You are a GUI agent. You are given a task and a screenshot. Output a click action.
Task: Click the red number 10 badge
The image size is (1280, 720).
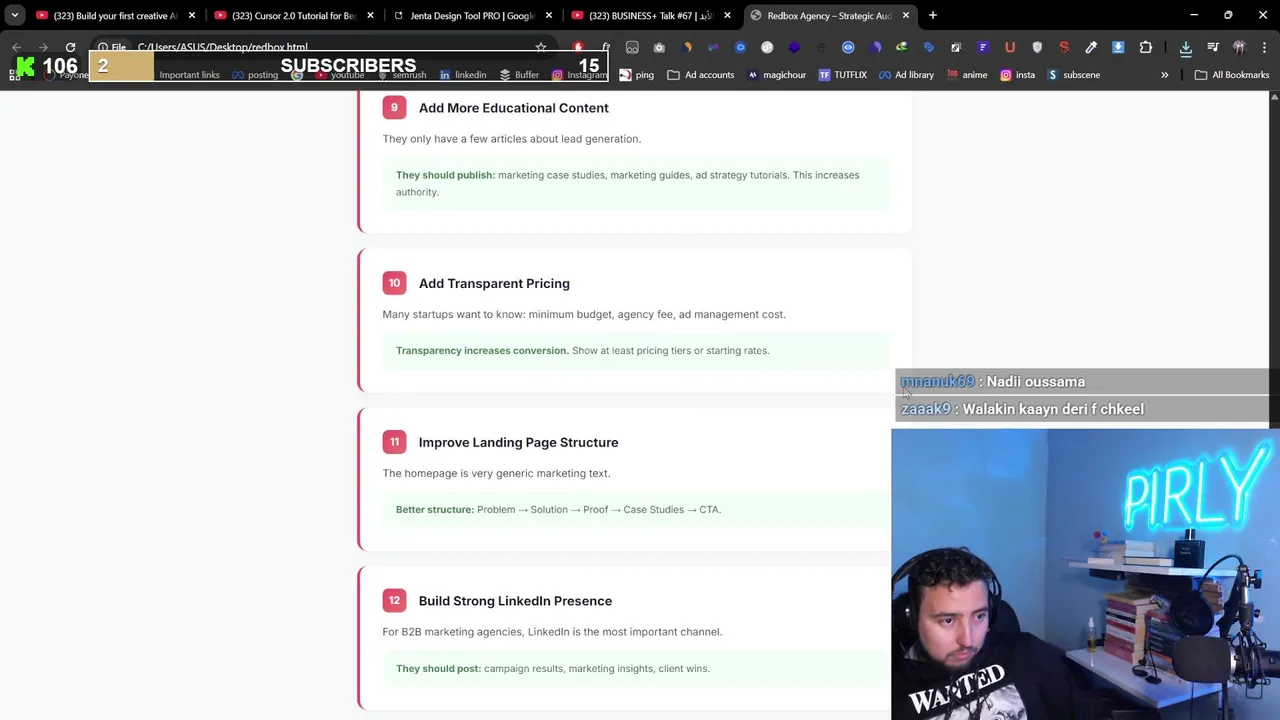pos(394,283)
